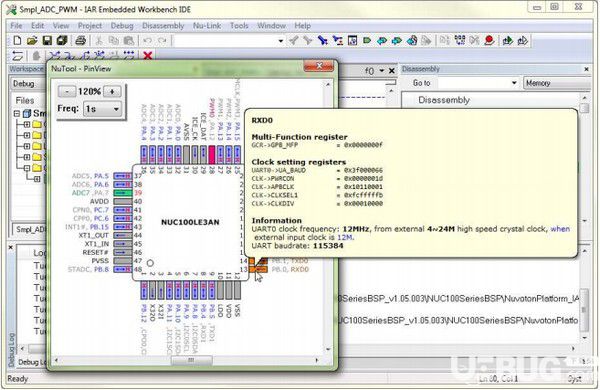Viewport: 600px width, 390px height.
Task: Click the INT1# PB.15 pin 43
Action: coord(122,227)
